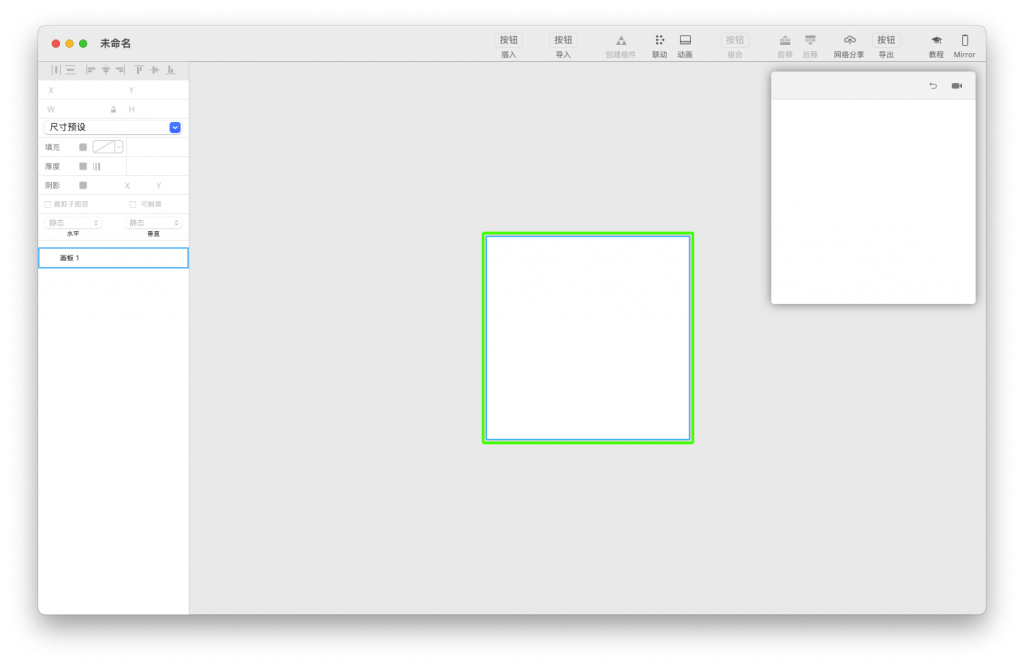Viewport: 1024px width, 665px height.
Task: Open the fill type dropdown arrow
Action: [119, 147]
